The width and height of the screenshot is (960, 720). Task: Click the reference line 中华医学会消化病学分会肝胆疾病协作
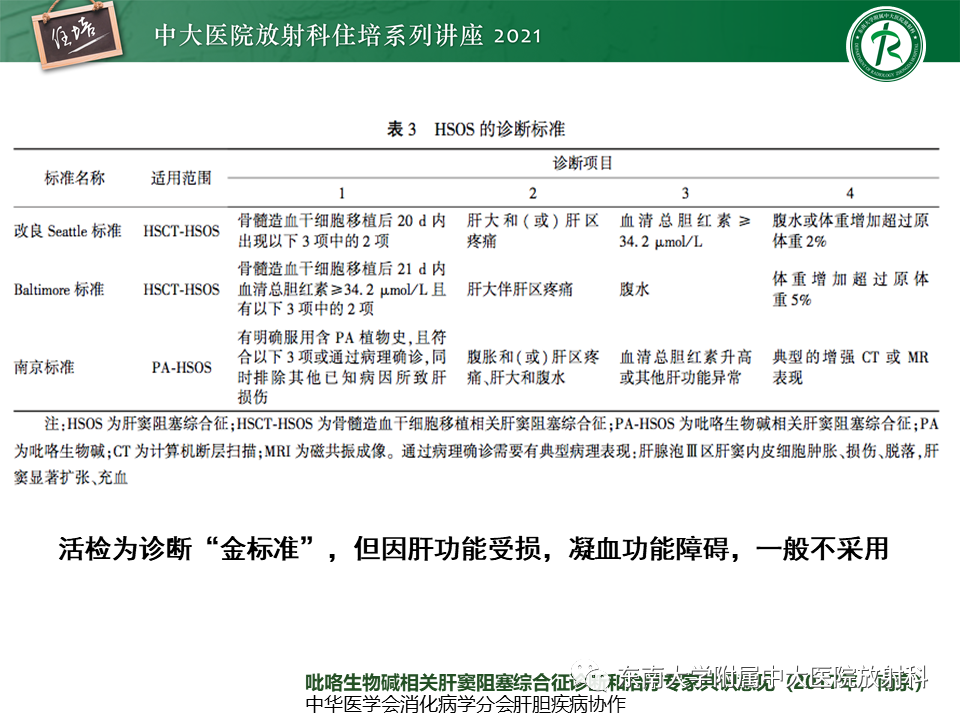465,704
